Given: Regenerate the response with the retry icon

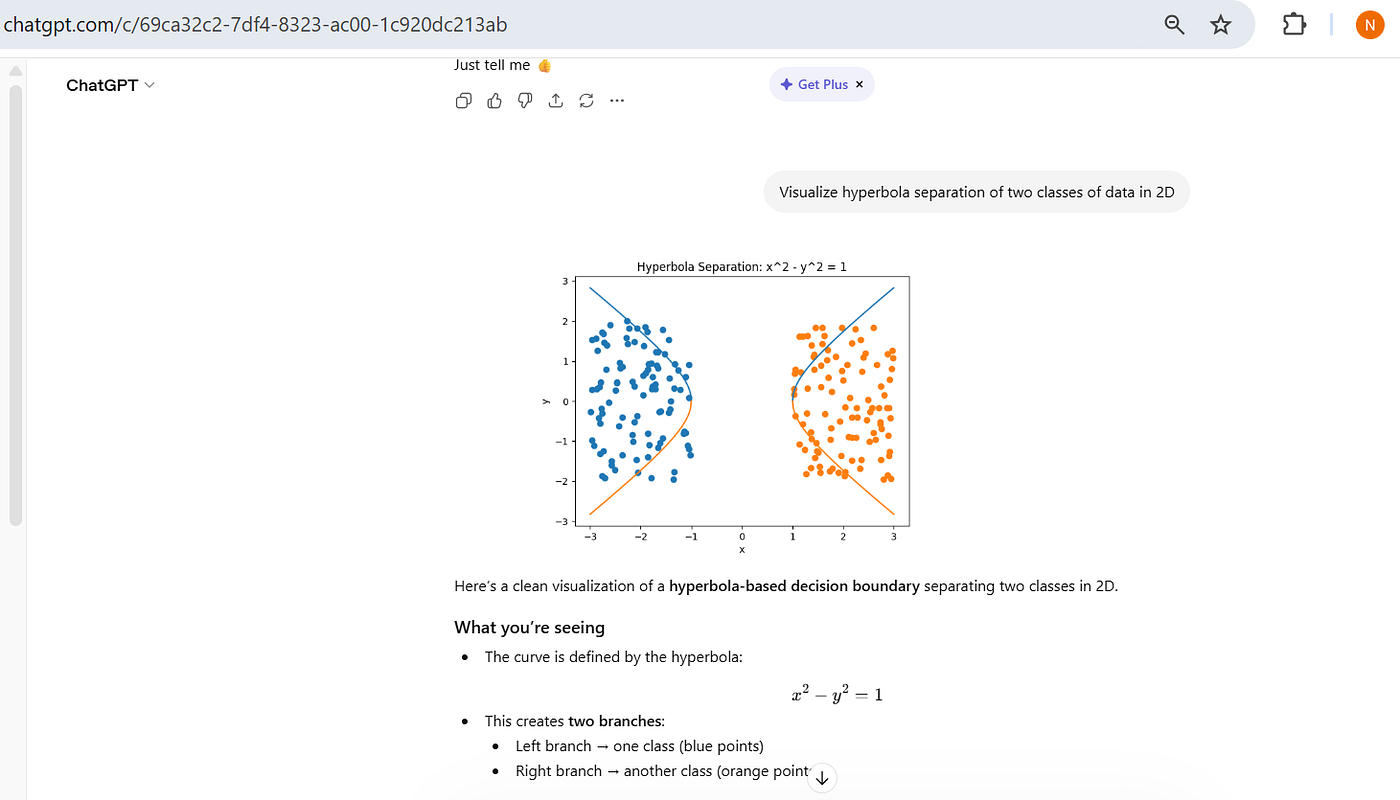Looking at the screenshot, I should pyautogui.click(x=587, y=101).
